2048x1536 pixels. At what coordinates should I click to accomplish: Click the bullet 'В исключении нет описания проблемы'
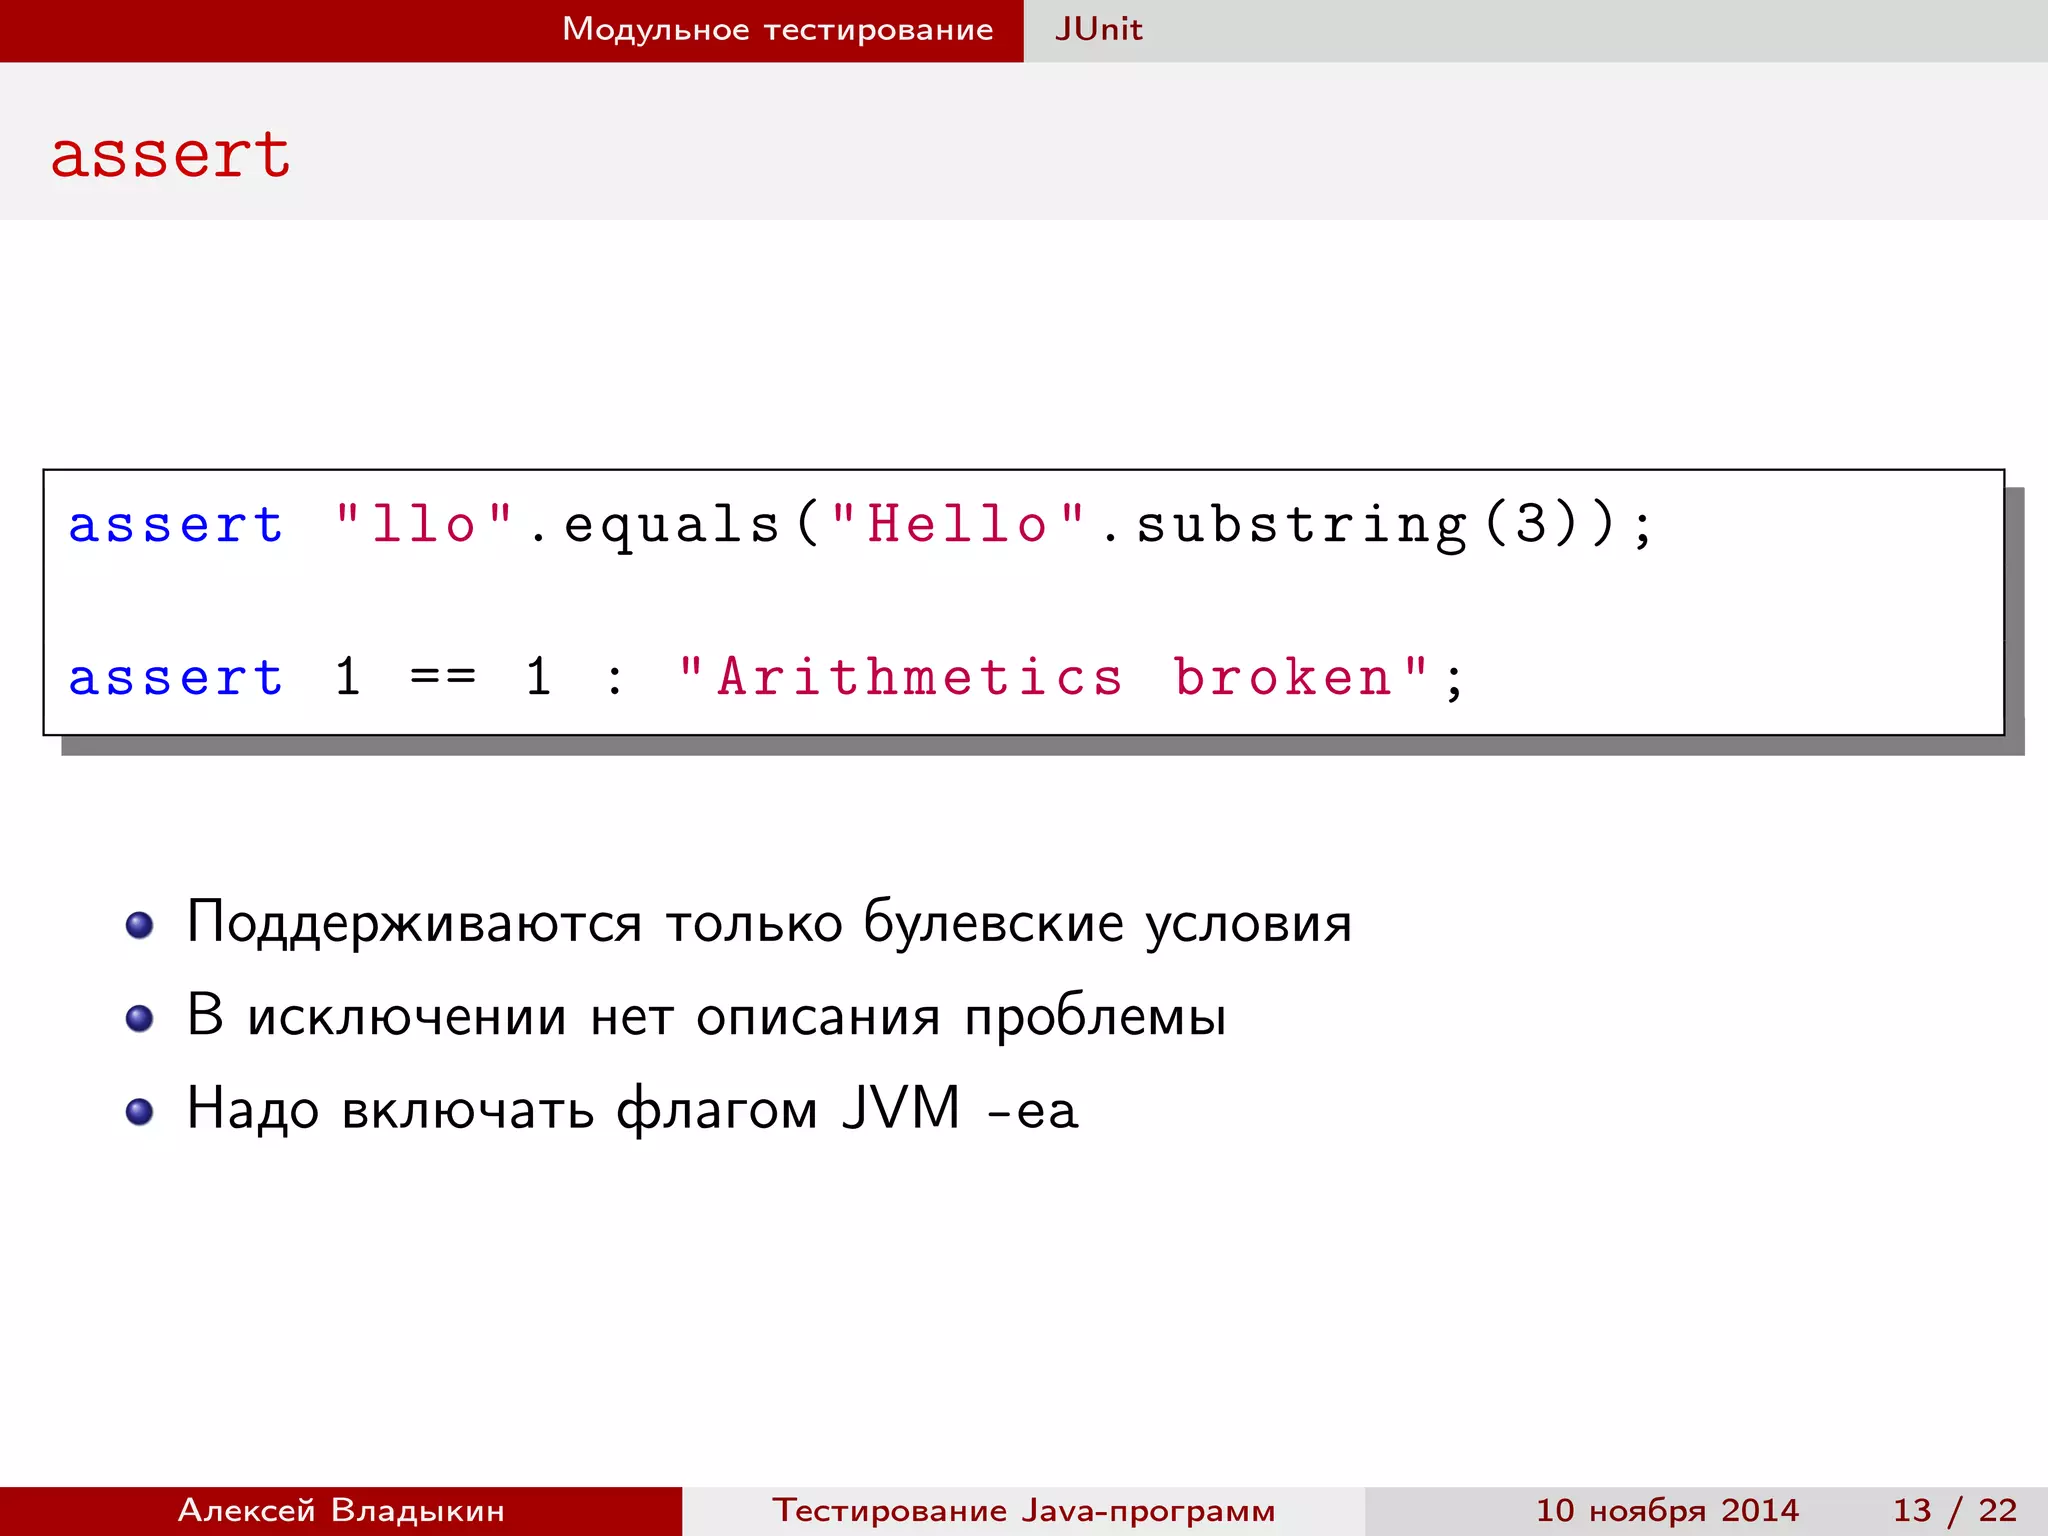[x=706, y=1016]
